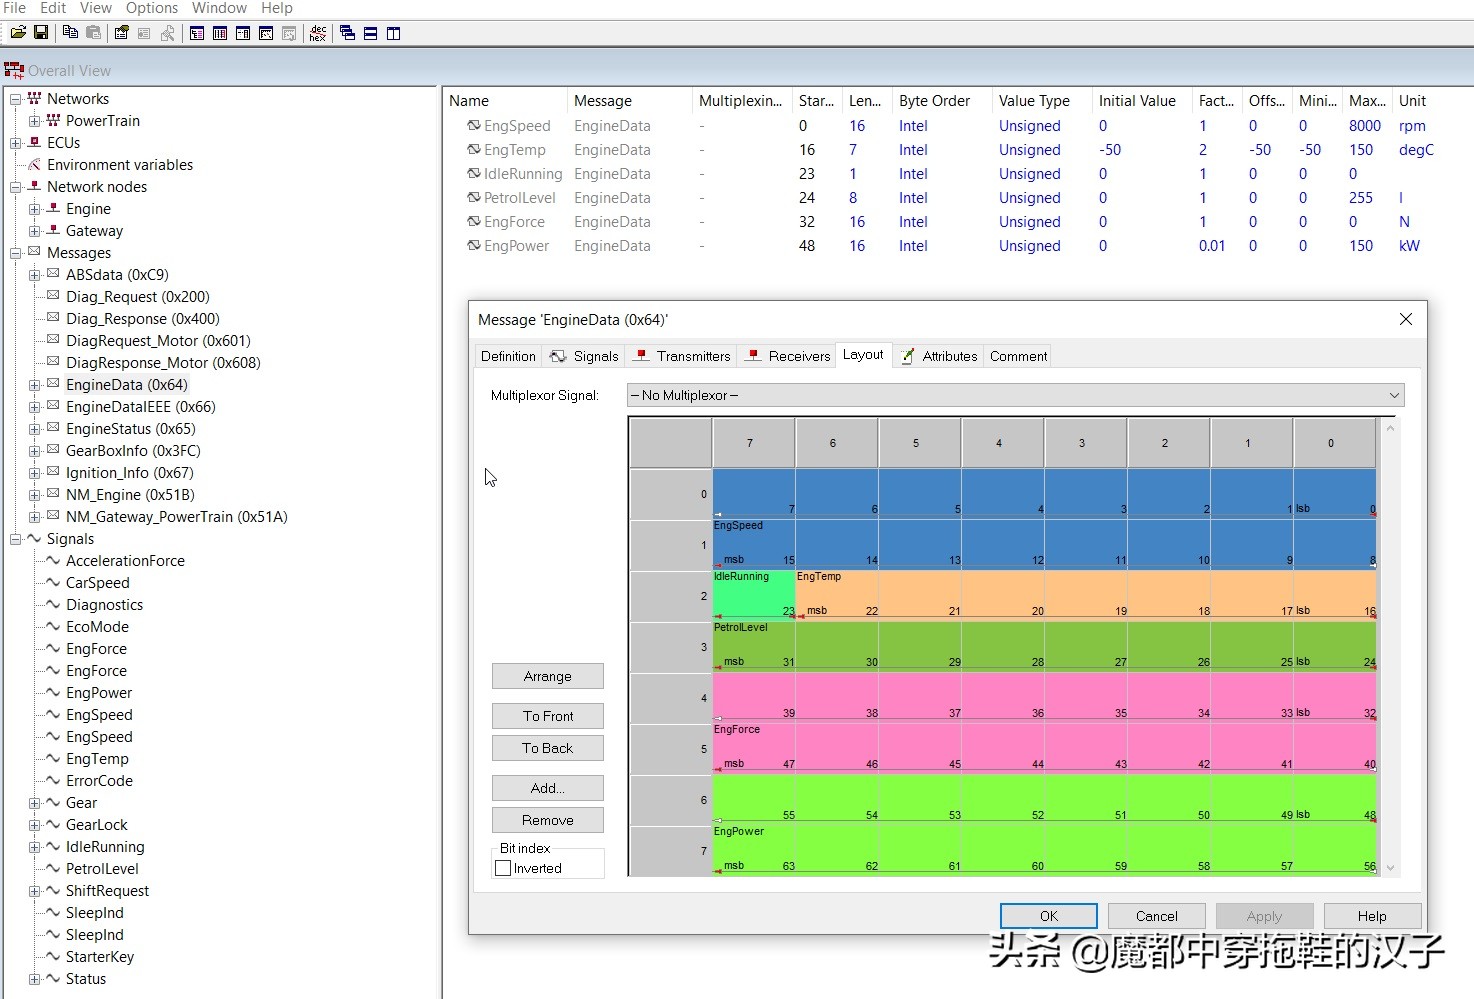This screenshot has height=999, width=1474.
Task: Expand the GearLock signal node
Action: click(35, 825)
